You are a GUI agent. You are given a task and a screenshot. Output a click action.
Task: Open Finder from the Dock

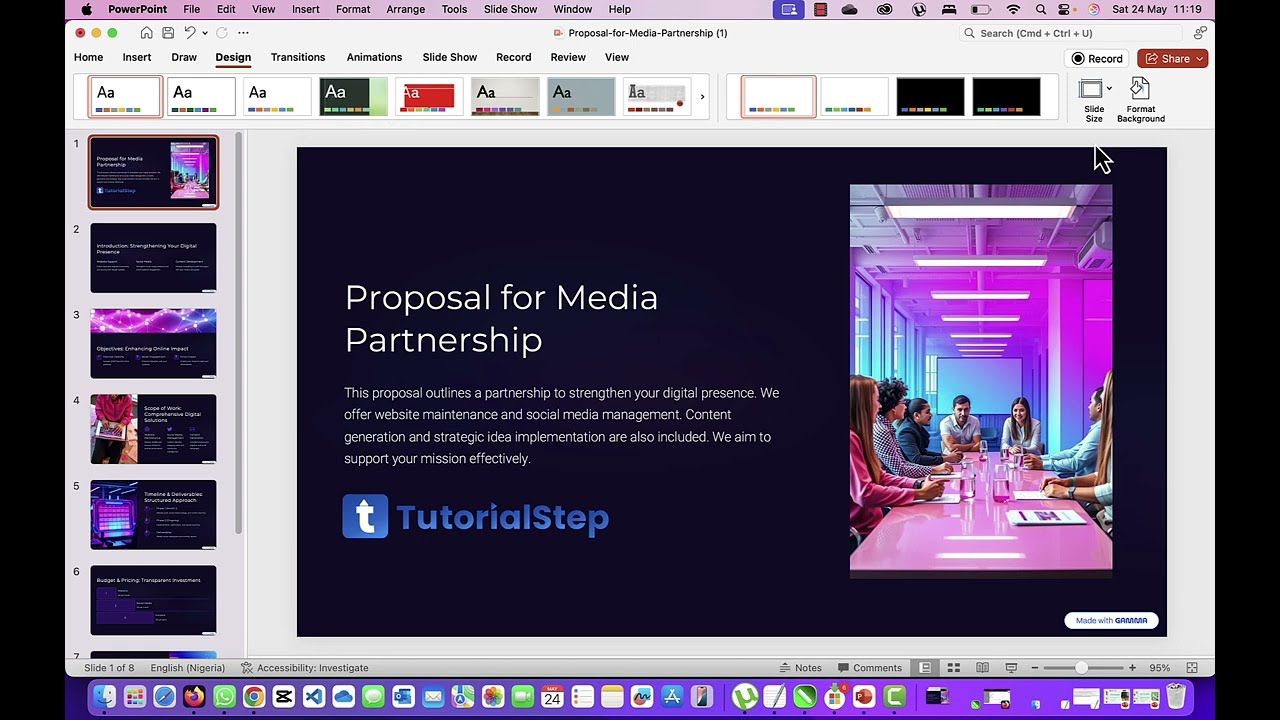click(104, 697)
